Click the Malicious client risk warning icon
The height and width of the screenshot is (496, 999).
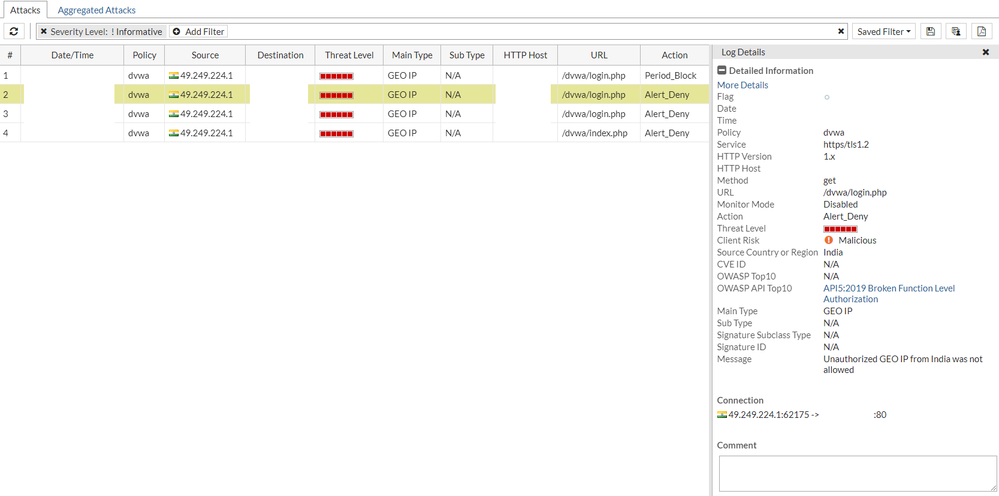pos(828,240)
